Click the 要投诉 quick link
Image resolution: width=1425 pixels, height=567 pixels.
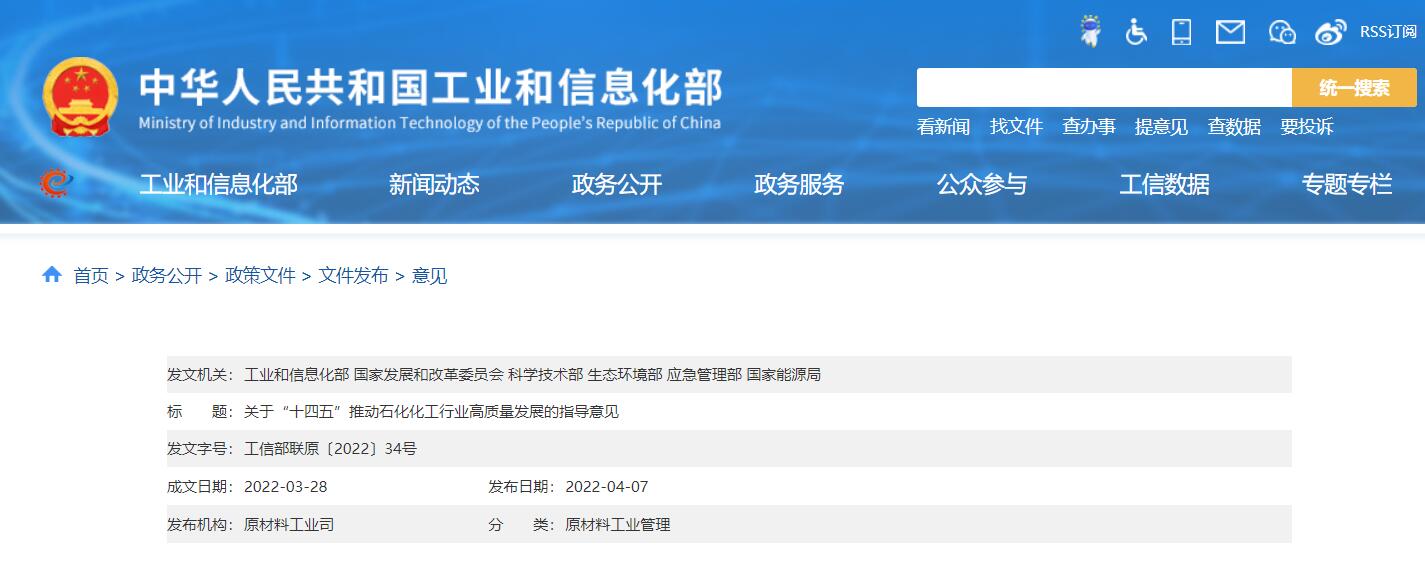tap(1307, 127)
